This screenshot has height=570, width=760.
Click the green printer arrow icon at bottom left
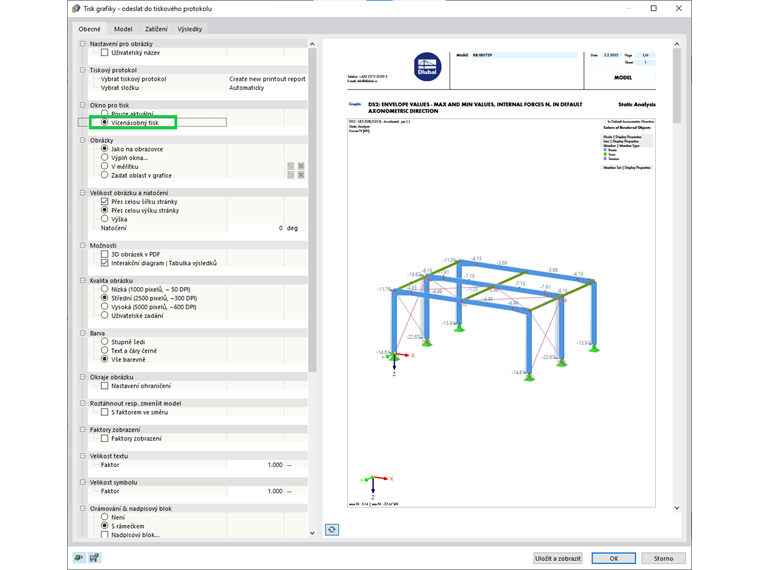coord(78,557)
